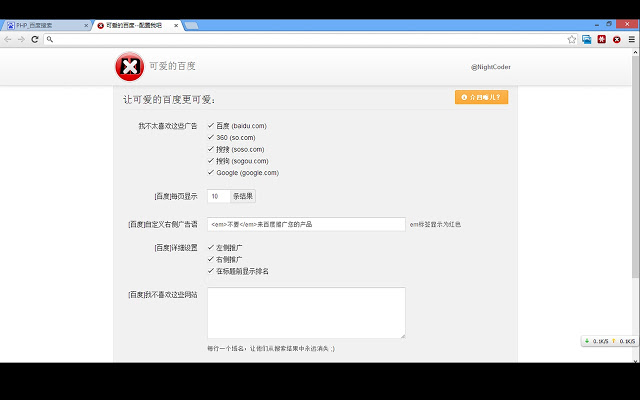Screen dimensions: 640x400
Task: Click the results-per-page field showing 10
Action: pos(219,196)
